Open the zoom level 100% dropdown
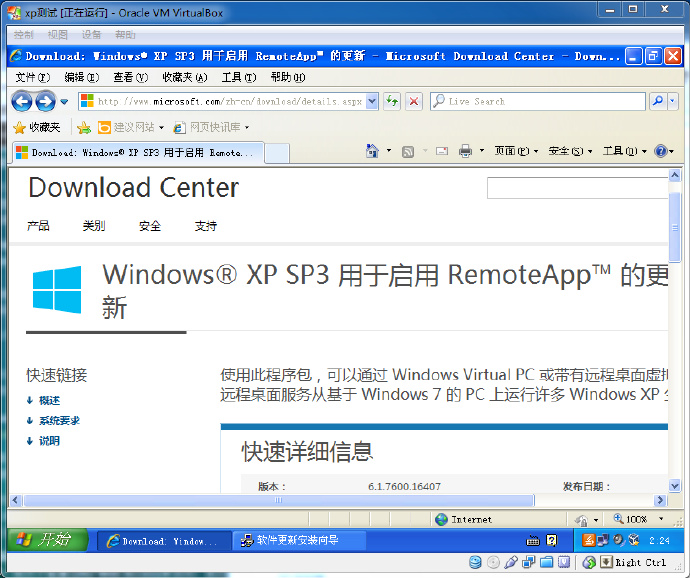The width and height of the screenshot is (690, 578). coord(661,519)
